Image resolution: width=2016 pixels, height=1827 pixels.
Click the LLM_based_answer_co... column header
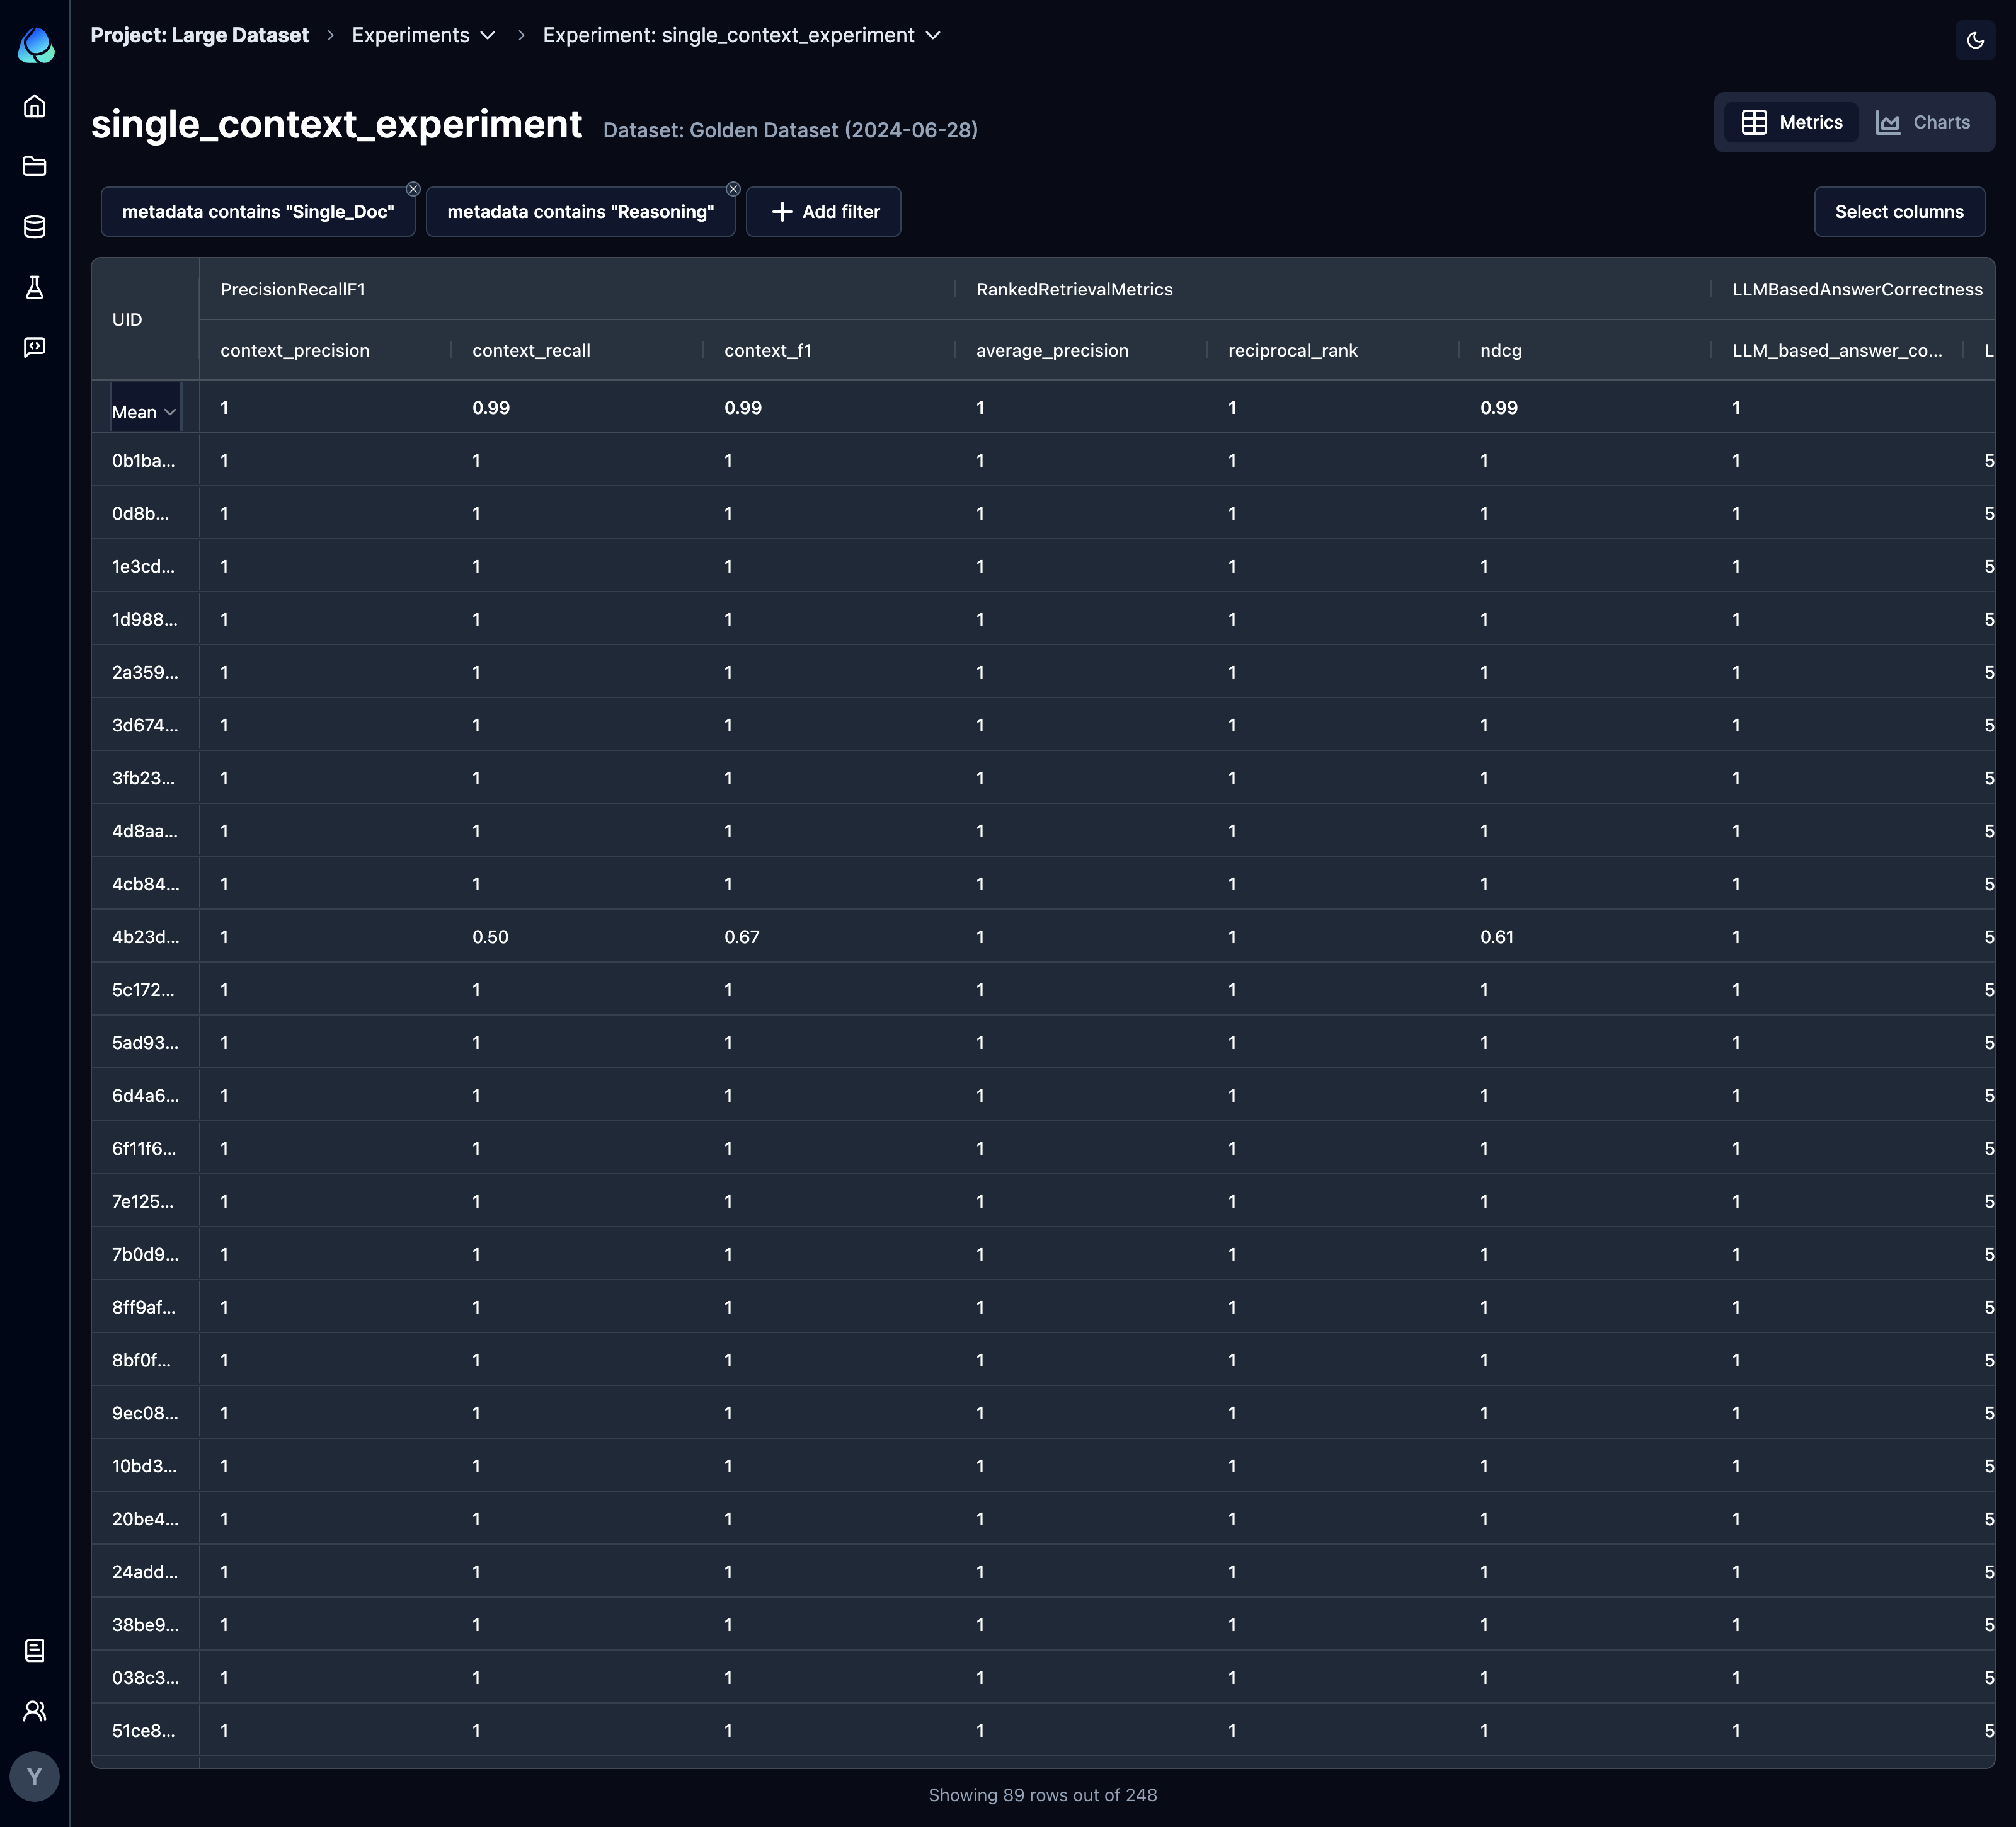click(x=1837, y=350)
